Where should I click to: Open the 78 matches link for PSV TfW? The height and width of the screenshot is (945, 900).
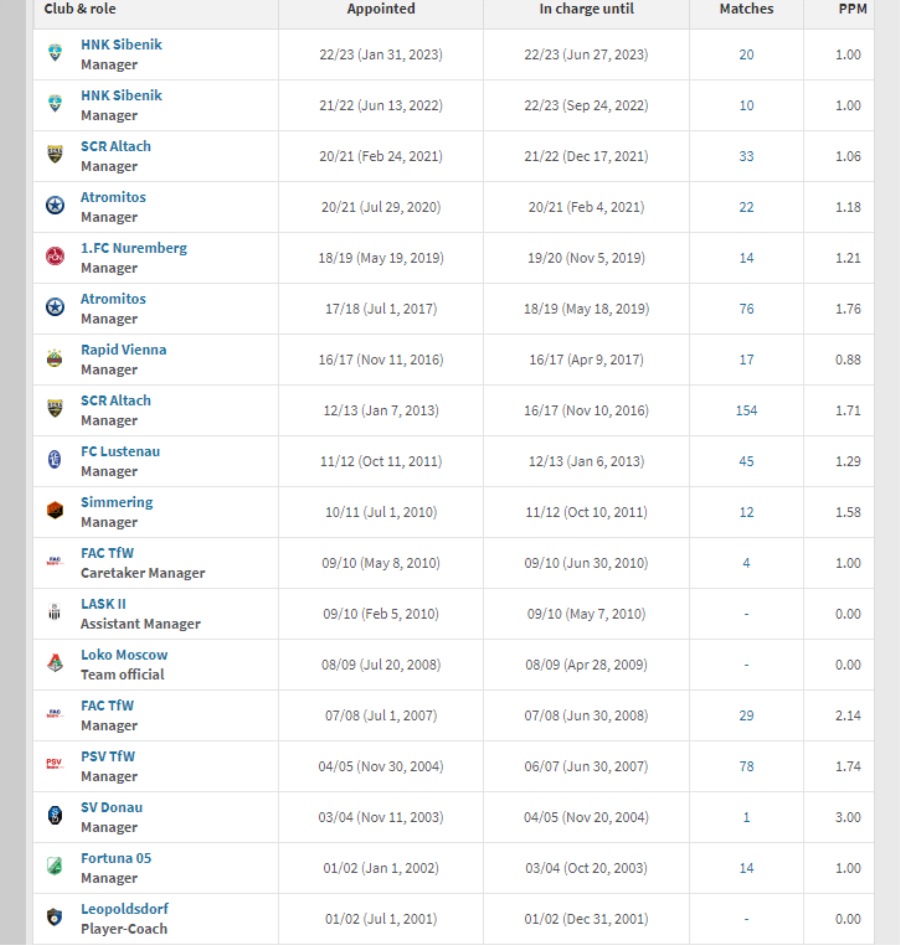click(746, 766)
